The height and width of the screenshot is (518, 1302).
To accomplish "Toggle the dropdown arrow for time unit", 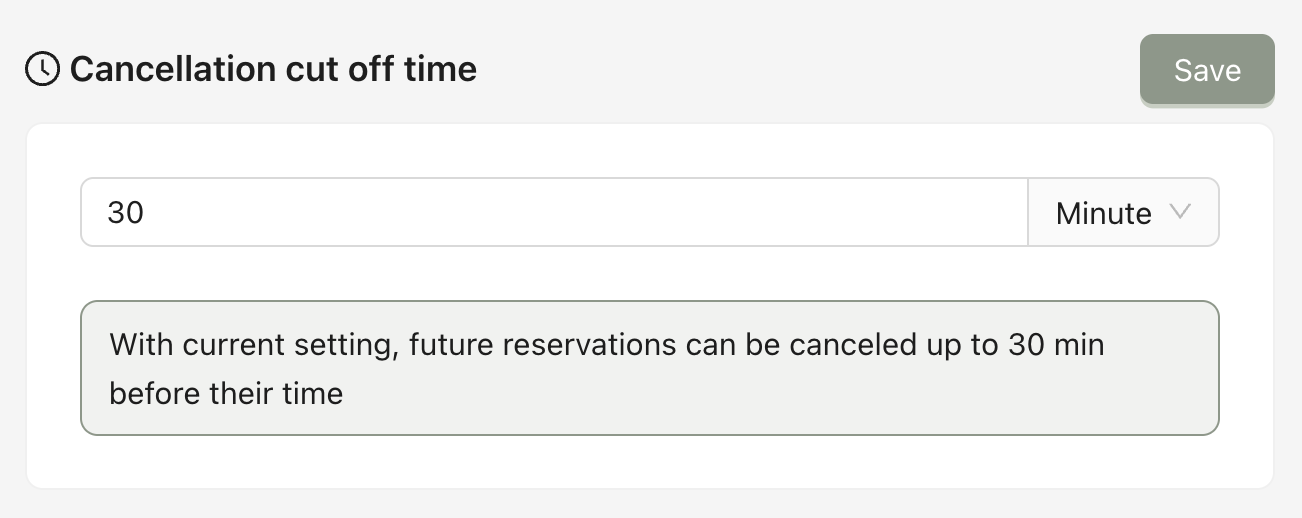I will (1180, 212).
